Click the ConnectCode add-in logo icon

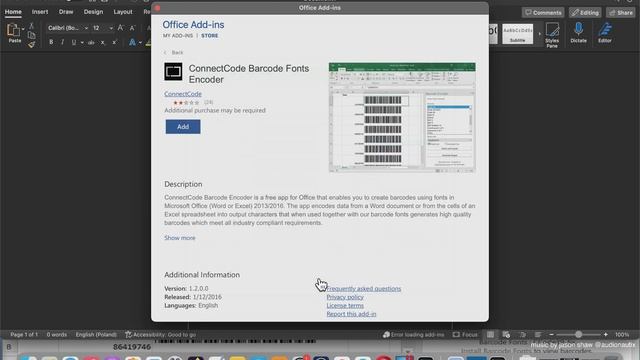point(173,71)
